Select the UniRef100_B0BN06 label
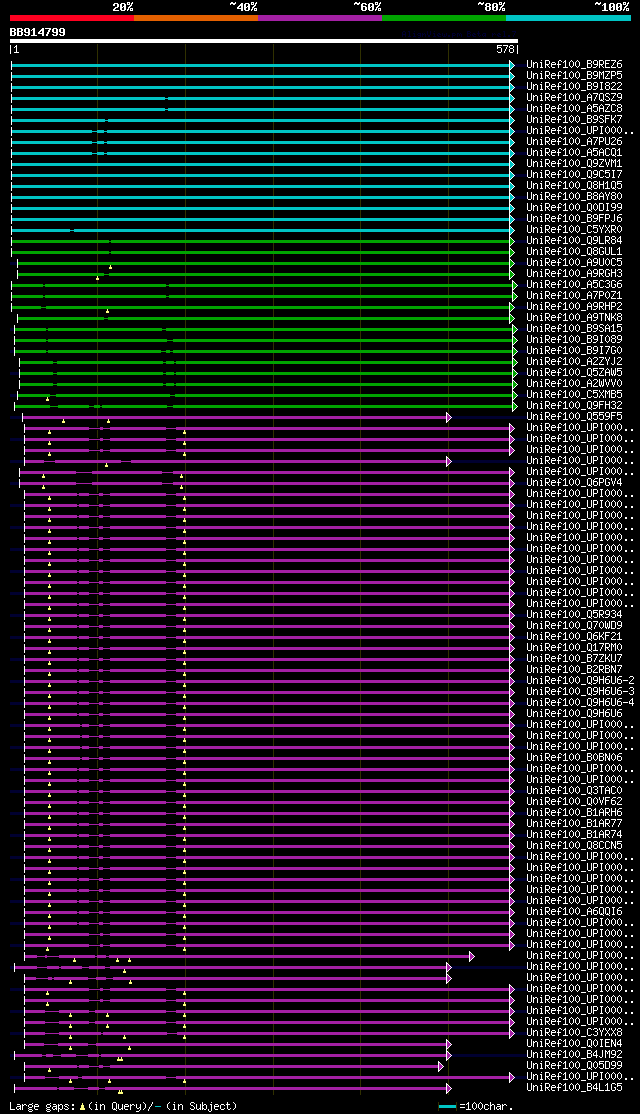This screenshot has height=1114, width=640. point(575,758)
